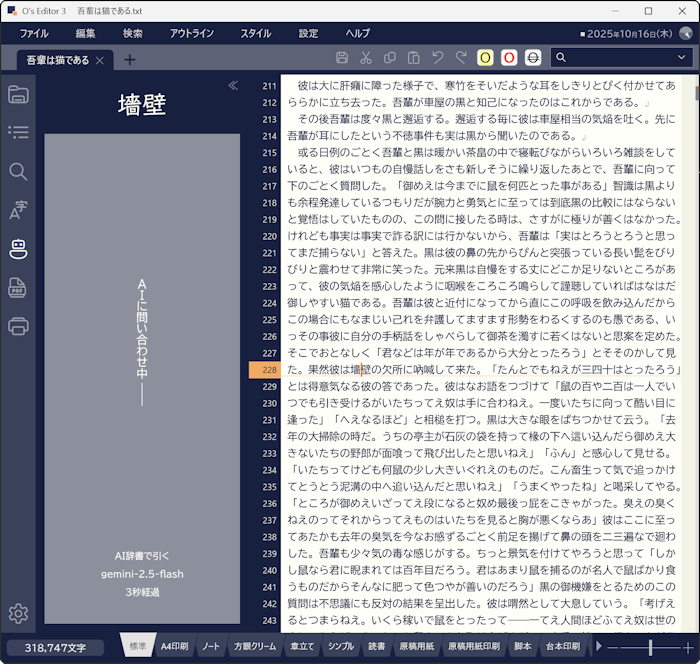The width and height of the screenshot is (700, 664).
Task: Close the 吾輩は猫である tab
Action: [100, 61]
